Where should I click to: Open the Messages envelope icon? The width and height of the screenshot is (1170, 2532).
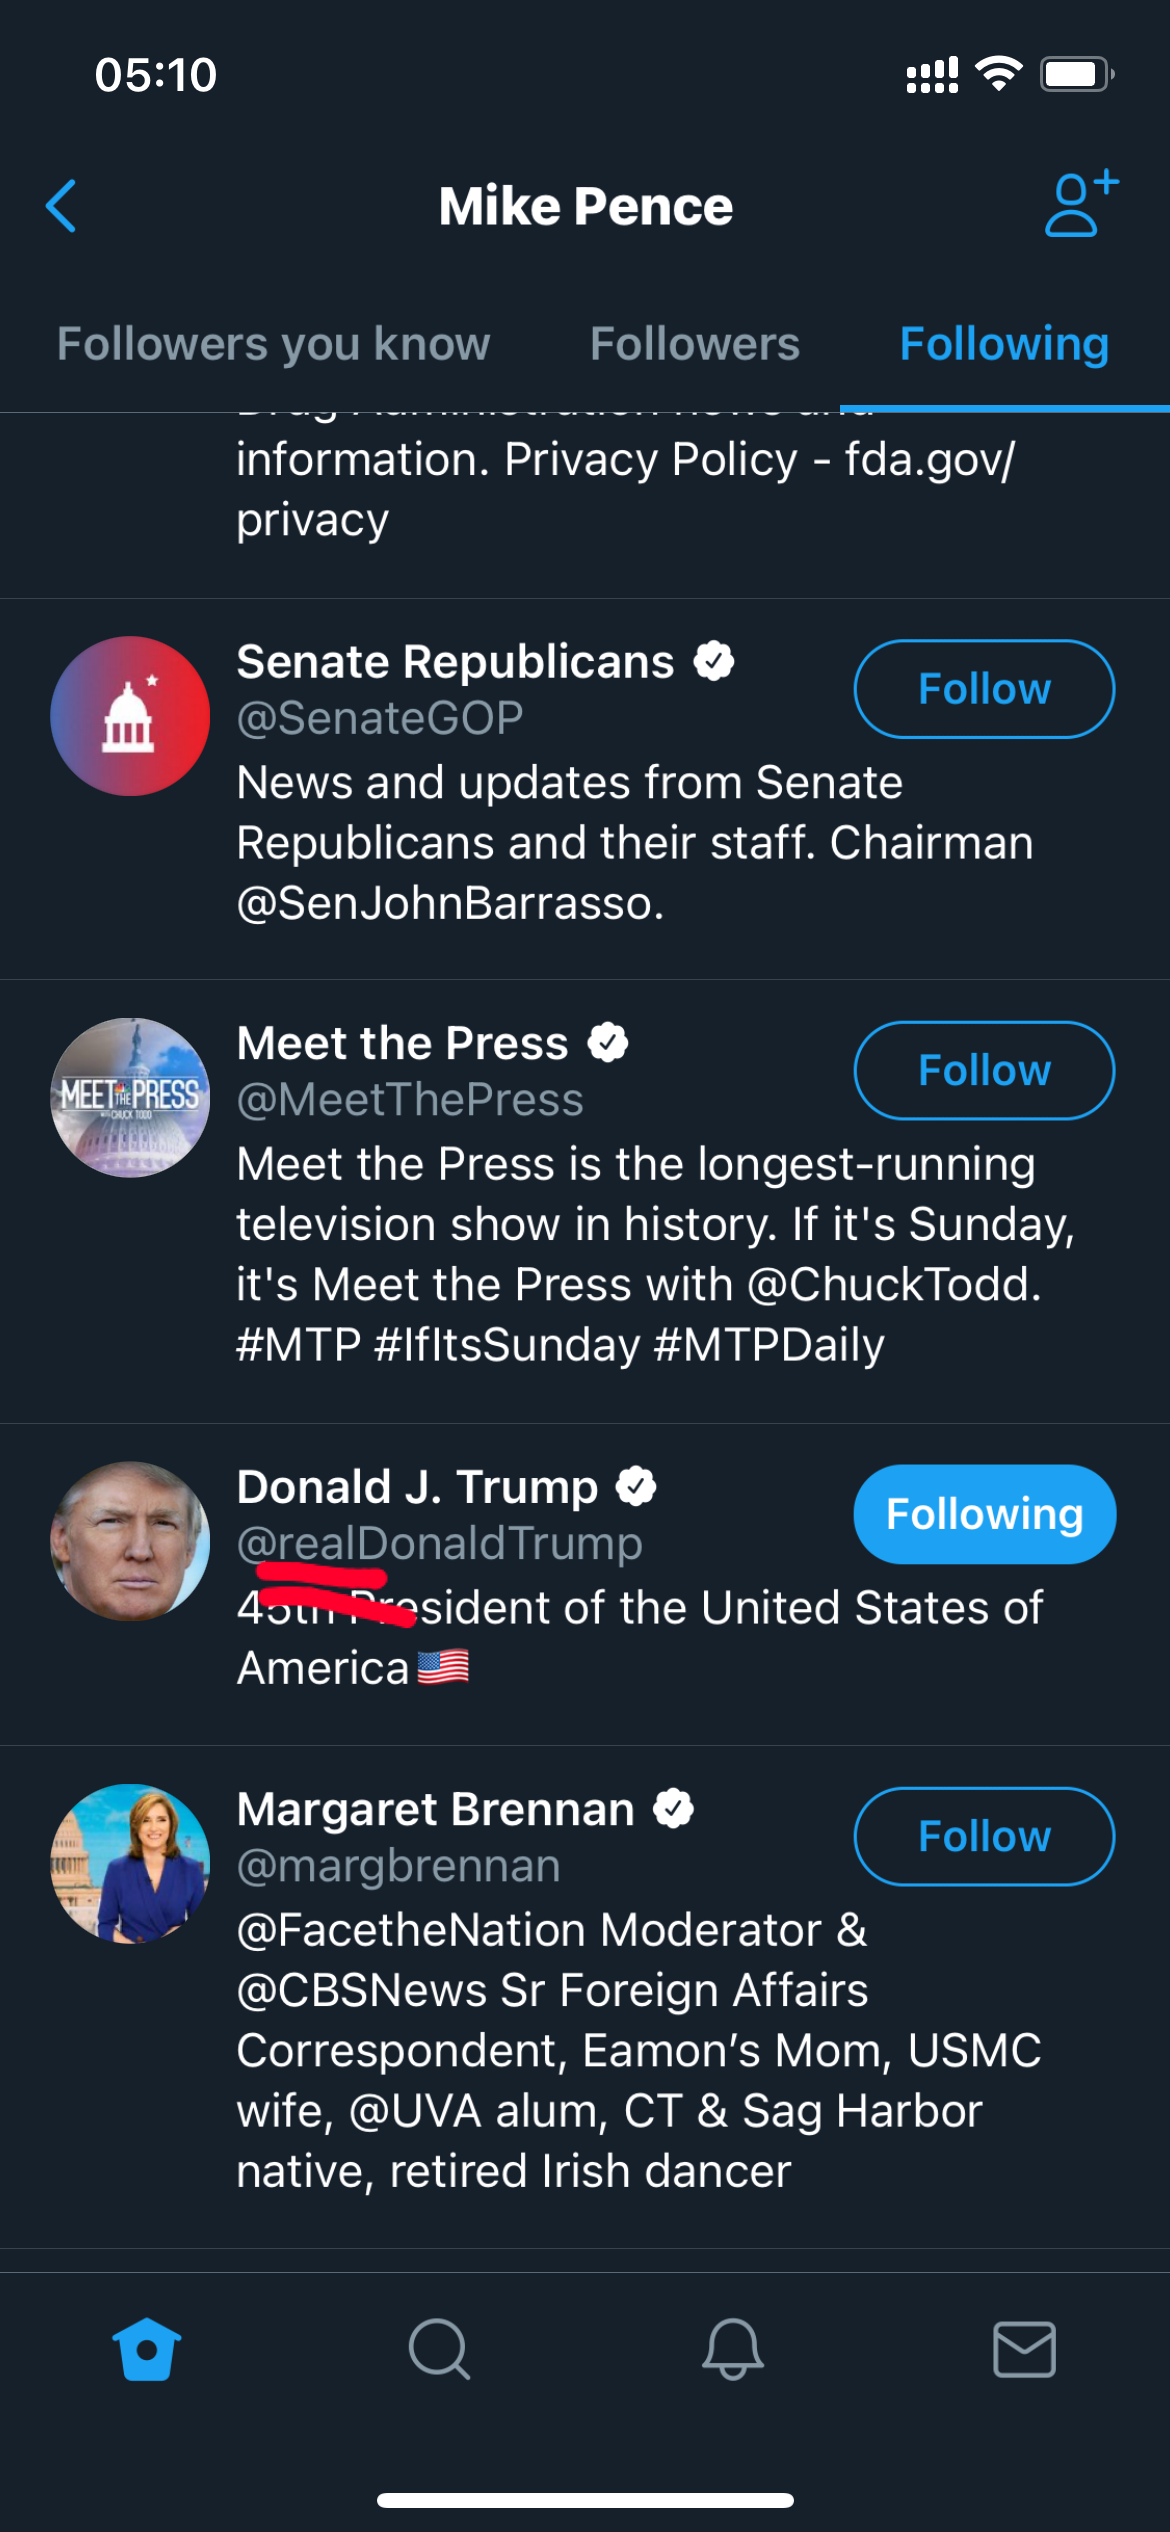pos(1024,2349)
